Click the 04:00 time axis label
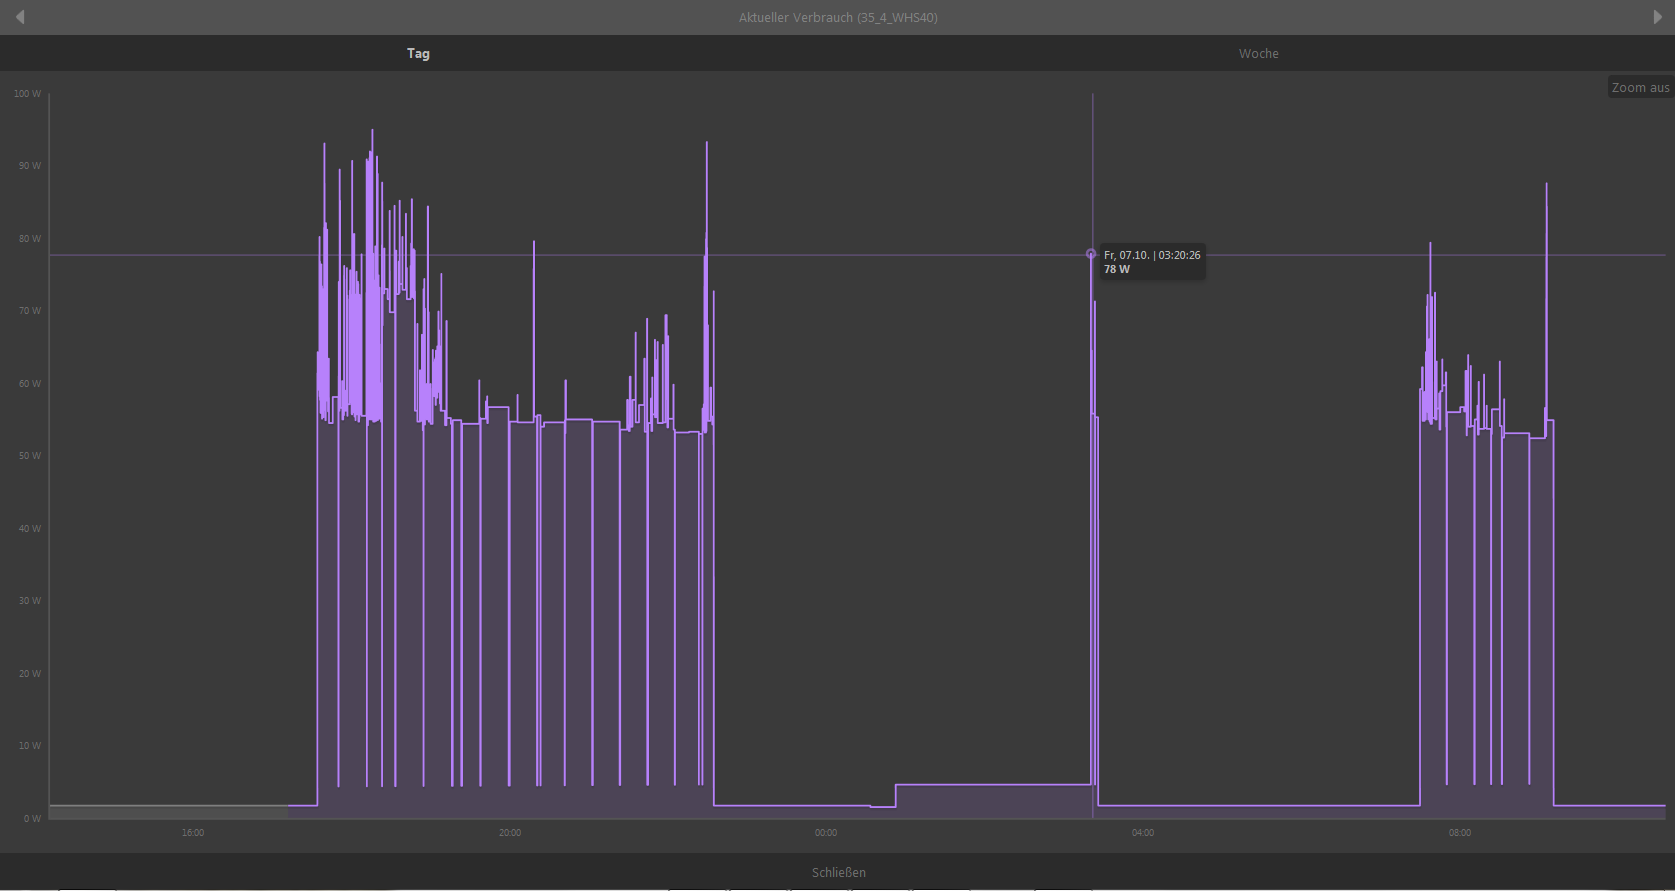 pyautogui.click(x=1143, y=832)
